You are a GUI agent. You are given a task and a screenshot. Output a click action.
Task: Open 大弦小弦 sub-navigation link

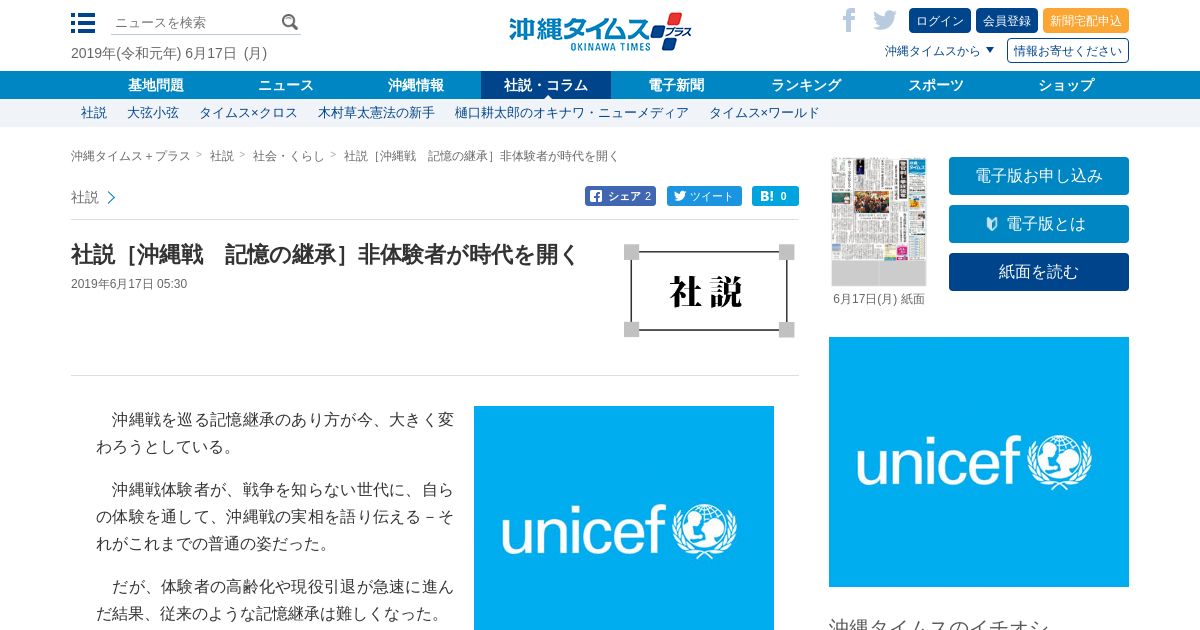pos(153,113)
